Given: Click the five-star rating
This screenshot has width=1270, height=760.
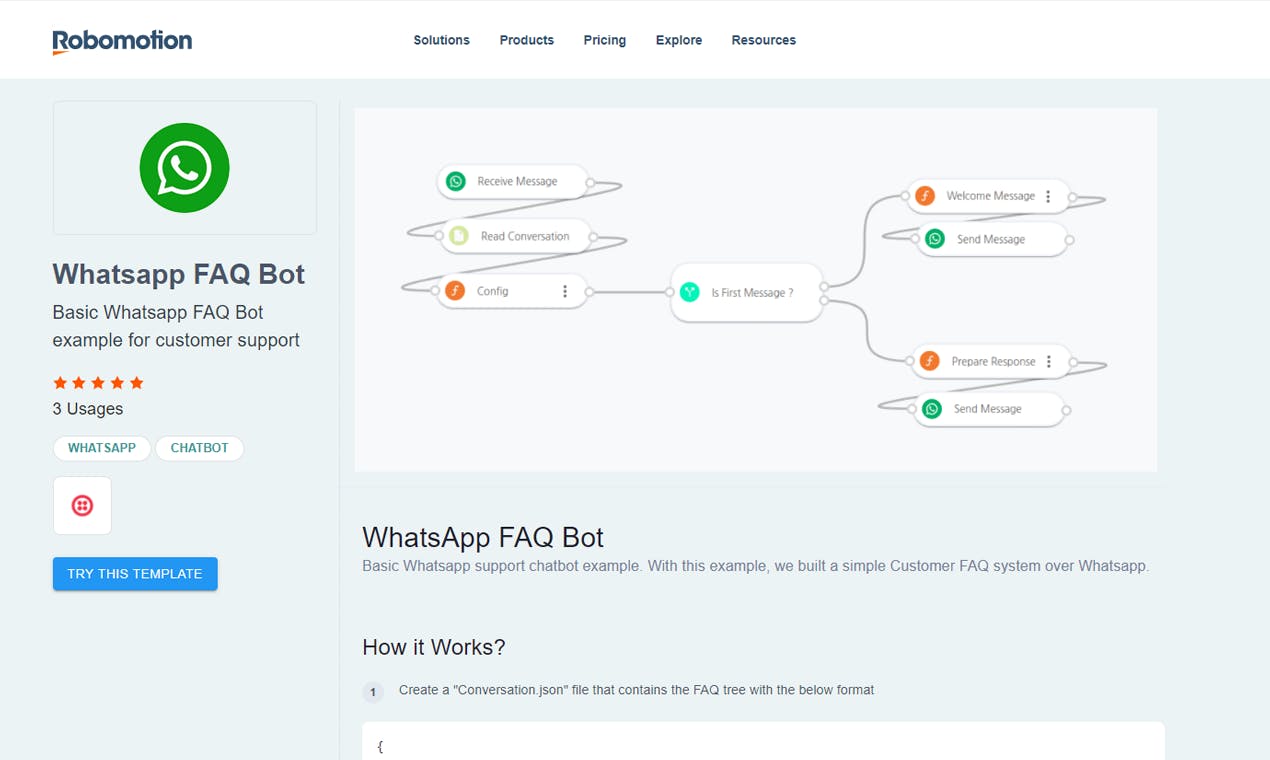Looking at the screenshot, I should 98,383.
